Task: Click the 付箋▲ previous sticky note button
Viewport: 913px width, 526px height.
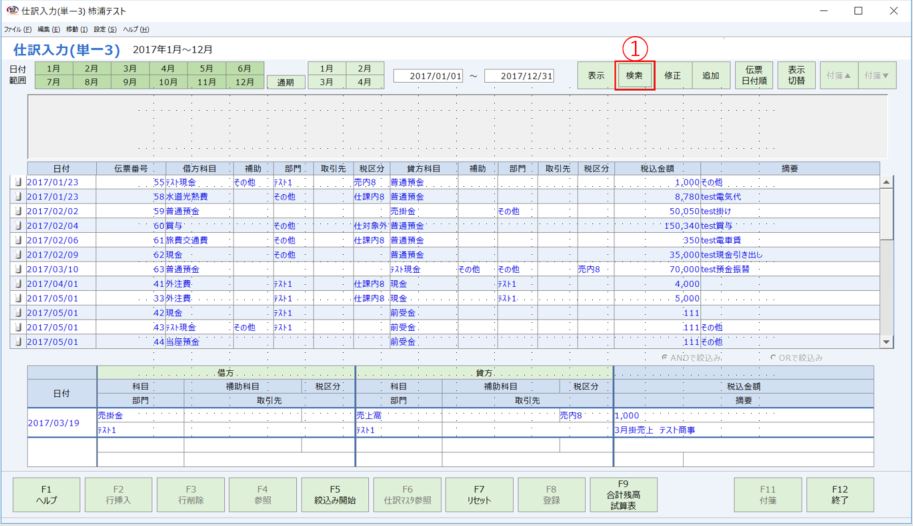Action: (x=838, y=75)
